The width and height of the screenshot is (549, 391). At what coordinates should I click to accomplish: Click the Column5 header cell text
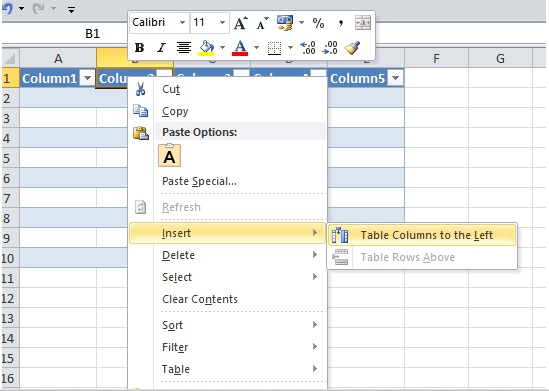coord(357,78)
